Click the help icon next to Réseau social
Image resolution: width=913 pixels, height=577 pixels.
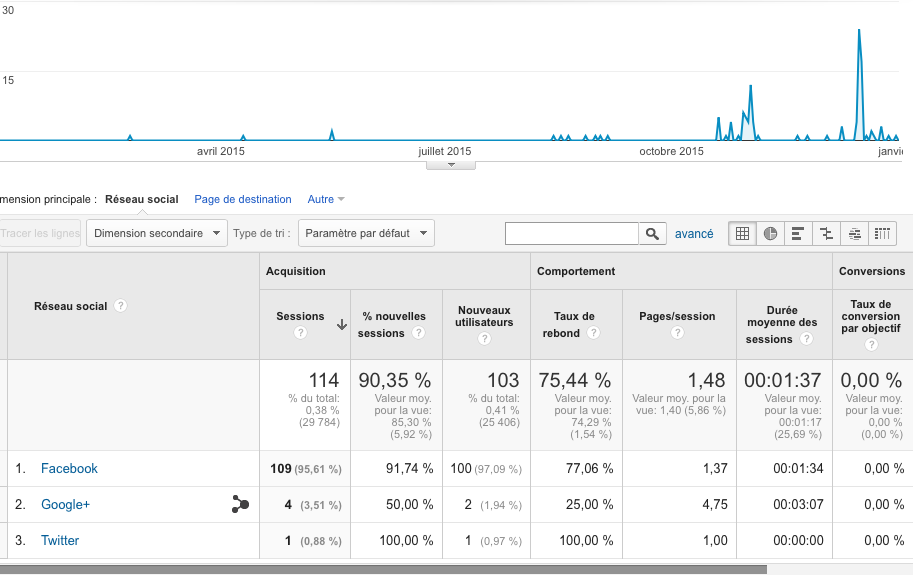[121, 306]
